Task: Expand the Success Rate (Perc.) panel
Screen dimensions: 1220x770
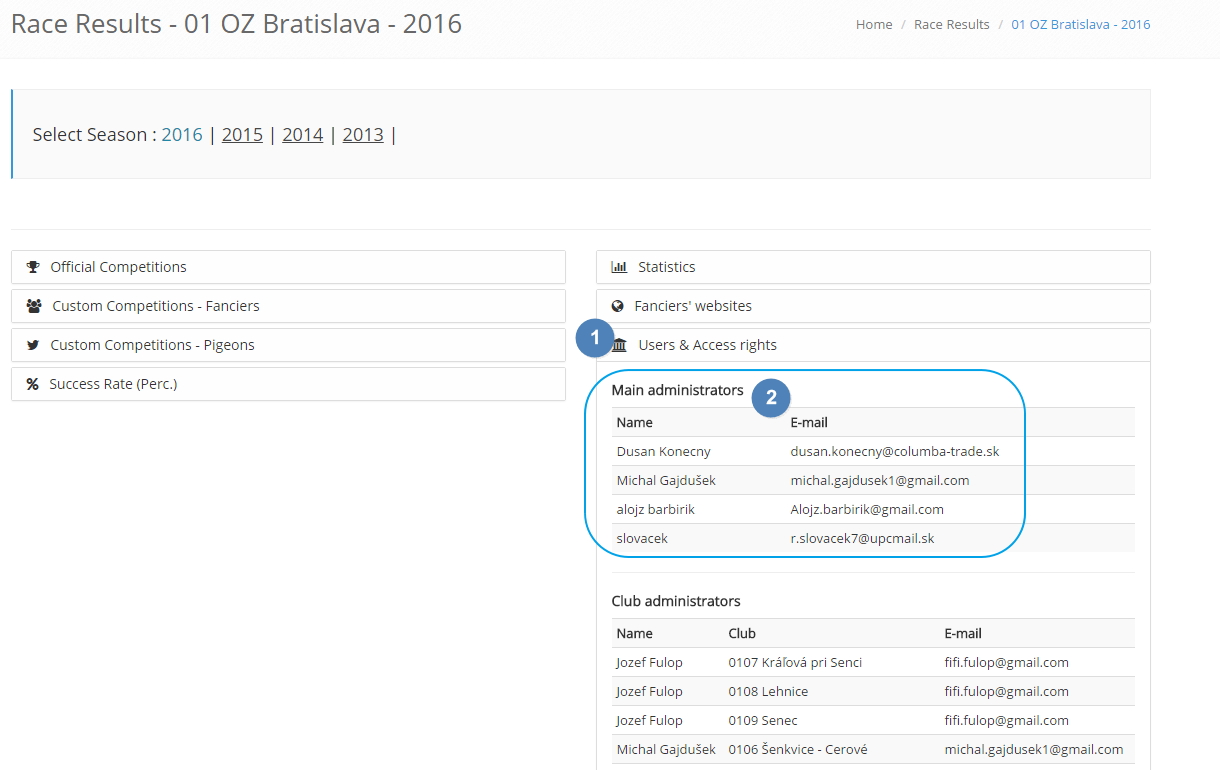Action: pos(113,384)
